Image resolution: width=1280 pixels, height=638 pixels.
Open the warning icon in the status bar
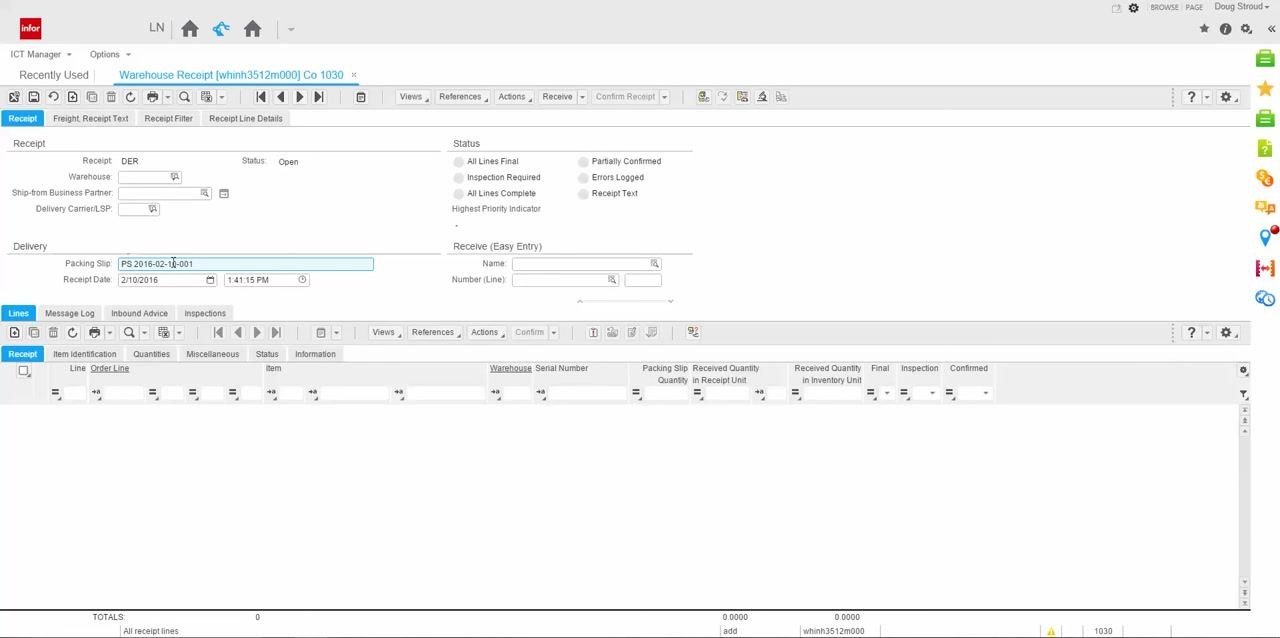[1051, 631]
